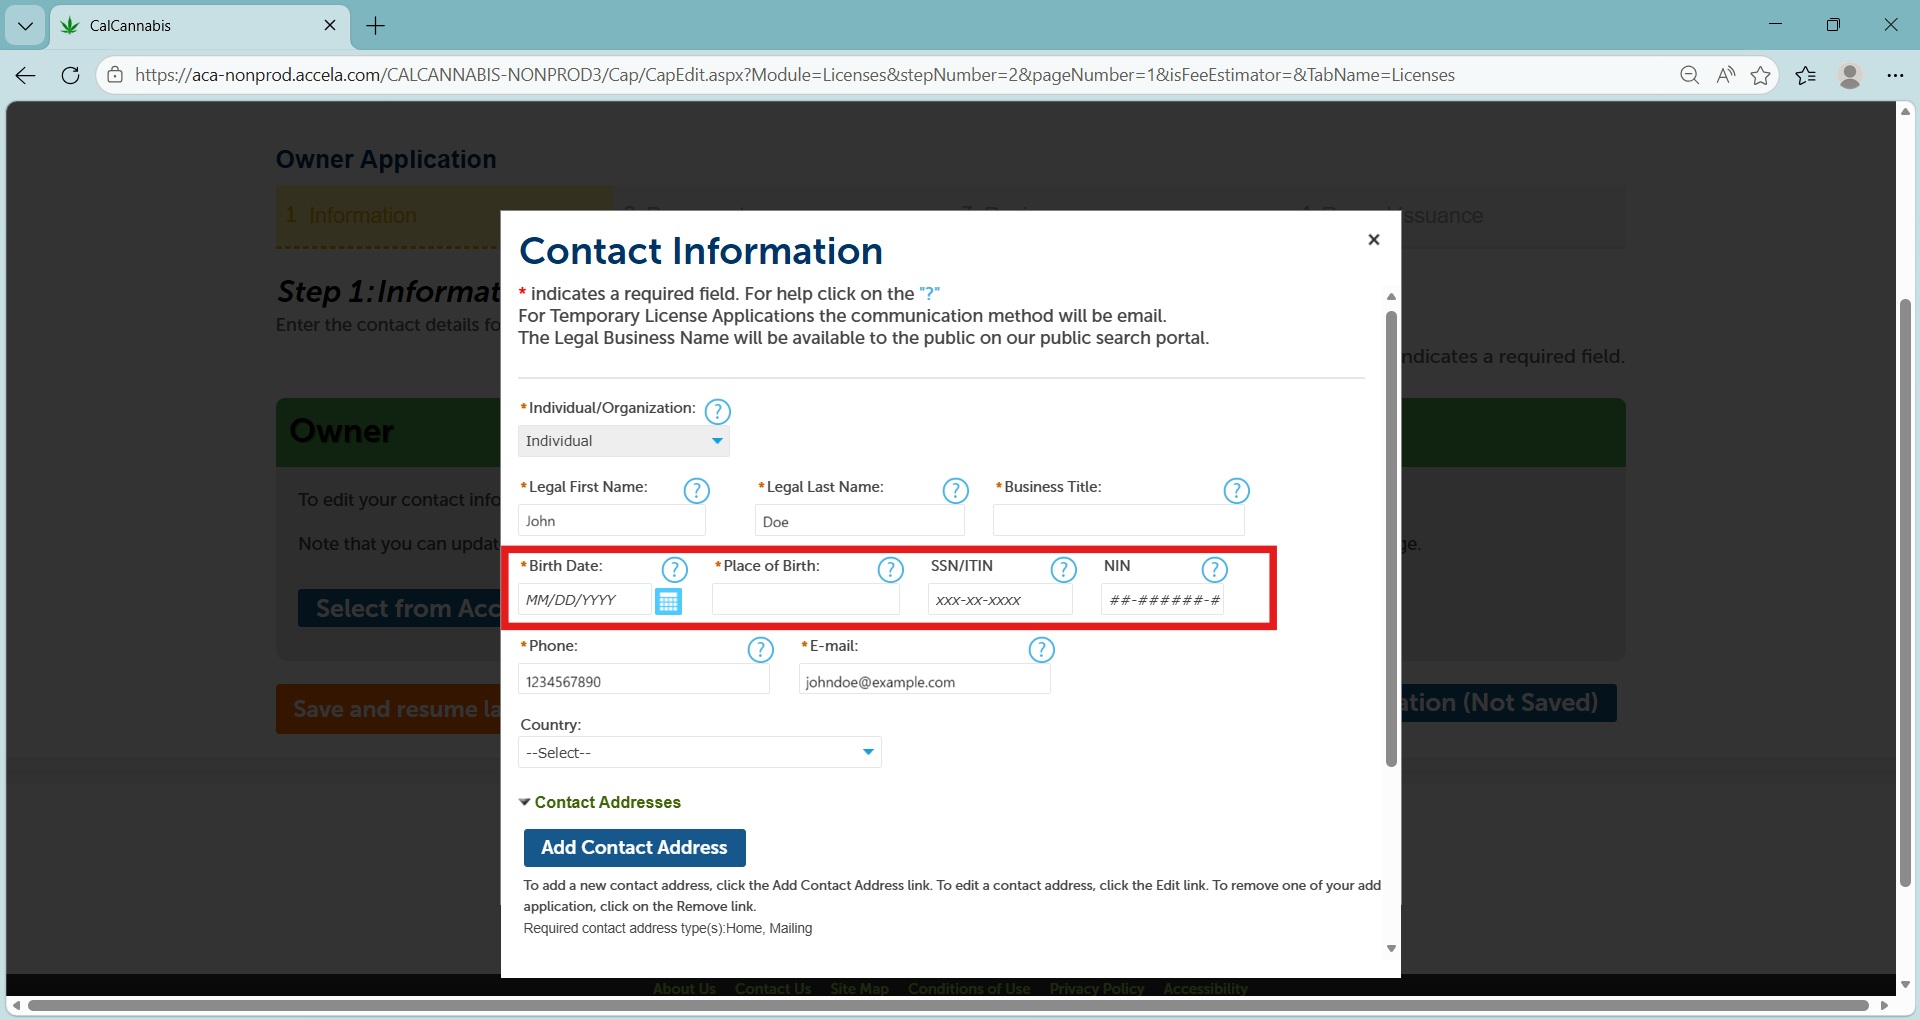The height and width of the screenshot is (1020, 1920).
Task: Click the Legal First Name field
Action: click(612, 521)
